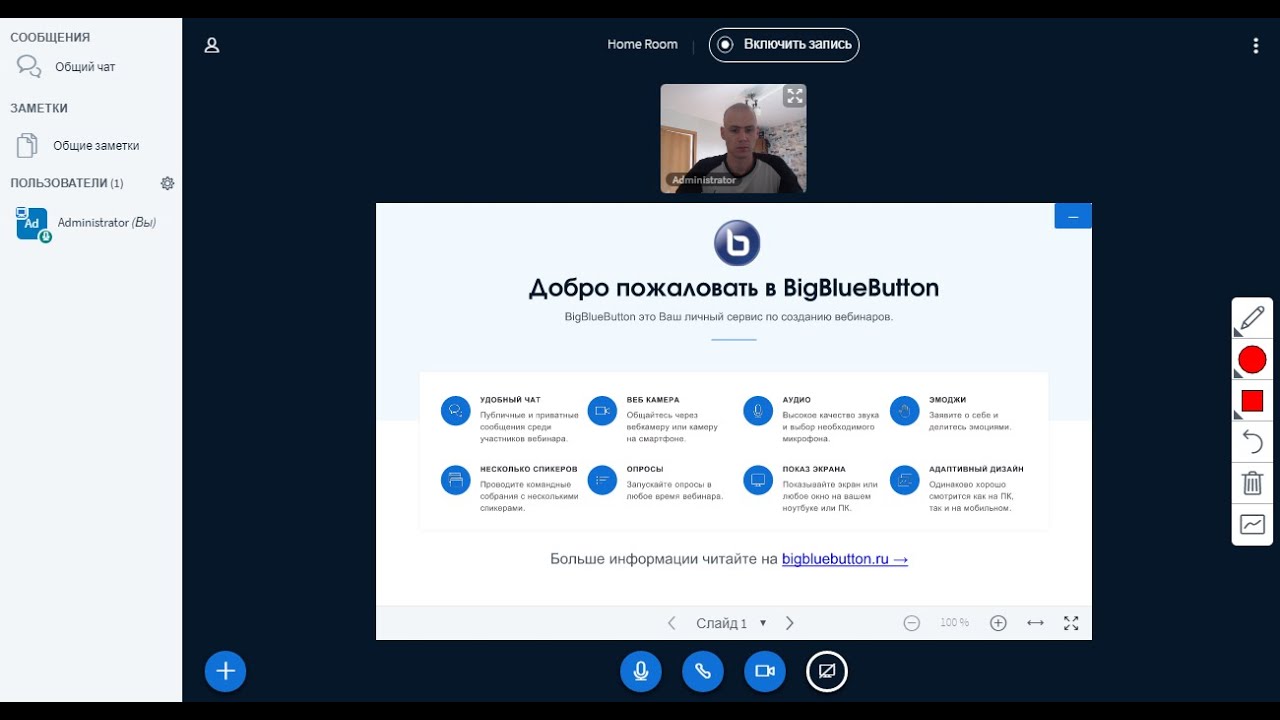Screen dimensions: 1280x720
Task: Undo the last annotation
Action: (x=1252, y=442)
